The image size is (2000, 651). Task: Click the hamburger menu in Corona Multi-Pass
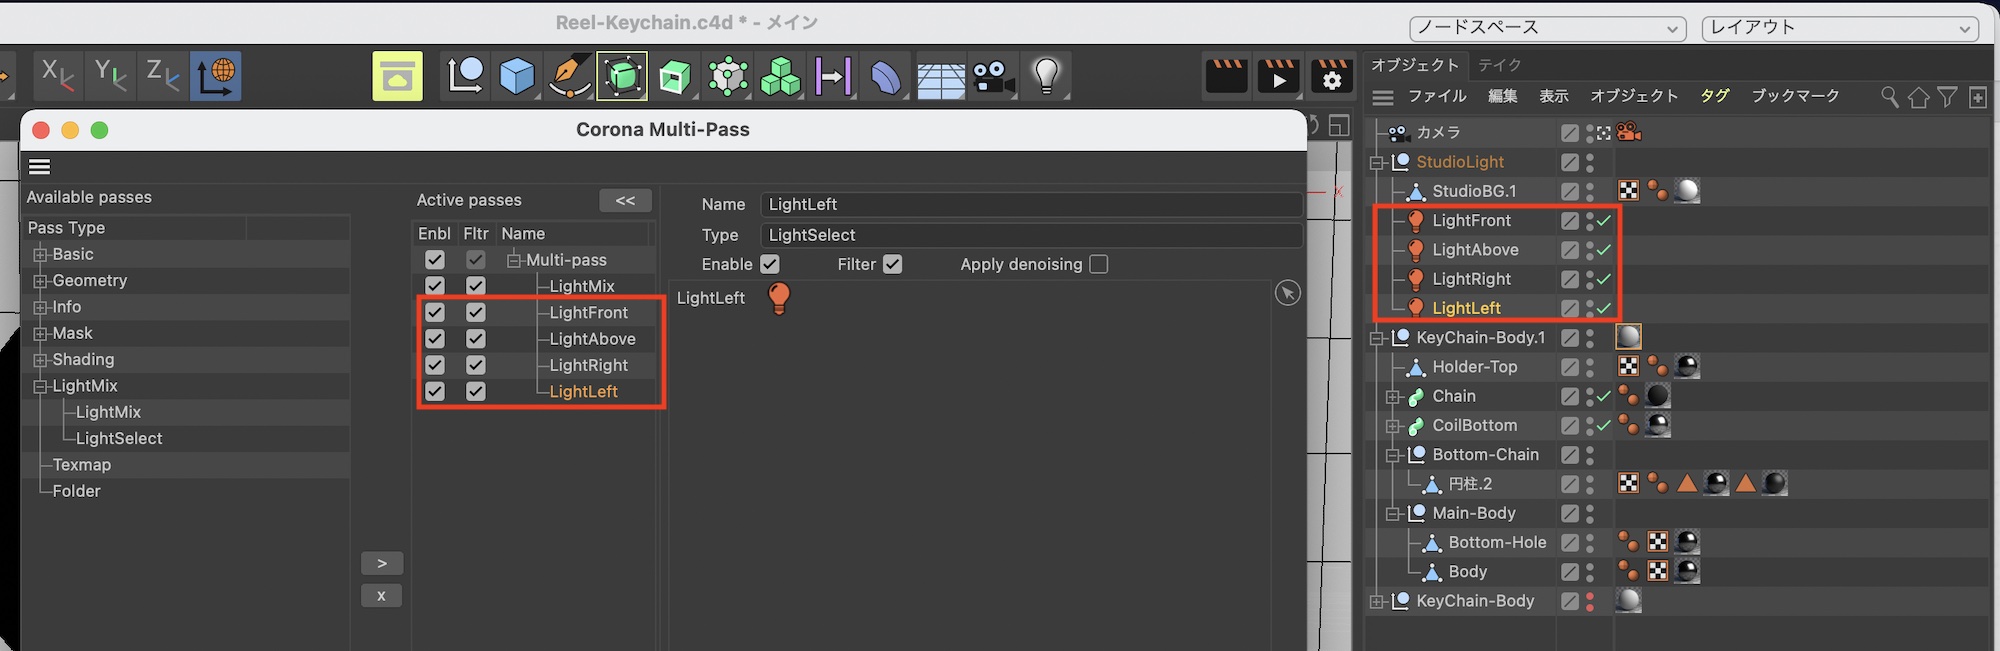pyautogui.click(x=40, y=167)
